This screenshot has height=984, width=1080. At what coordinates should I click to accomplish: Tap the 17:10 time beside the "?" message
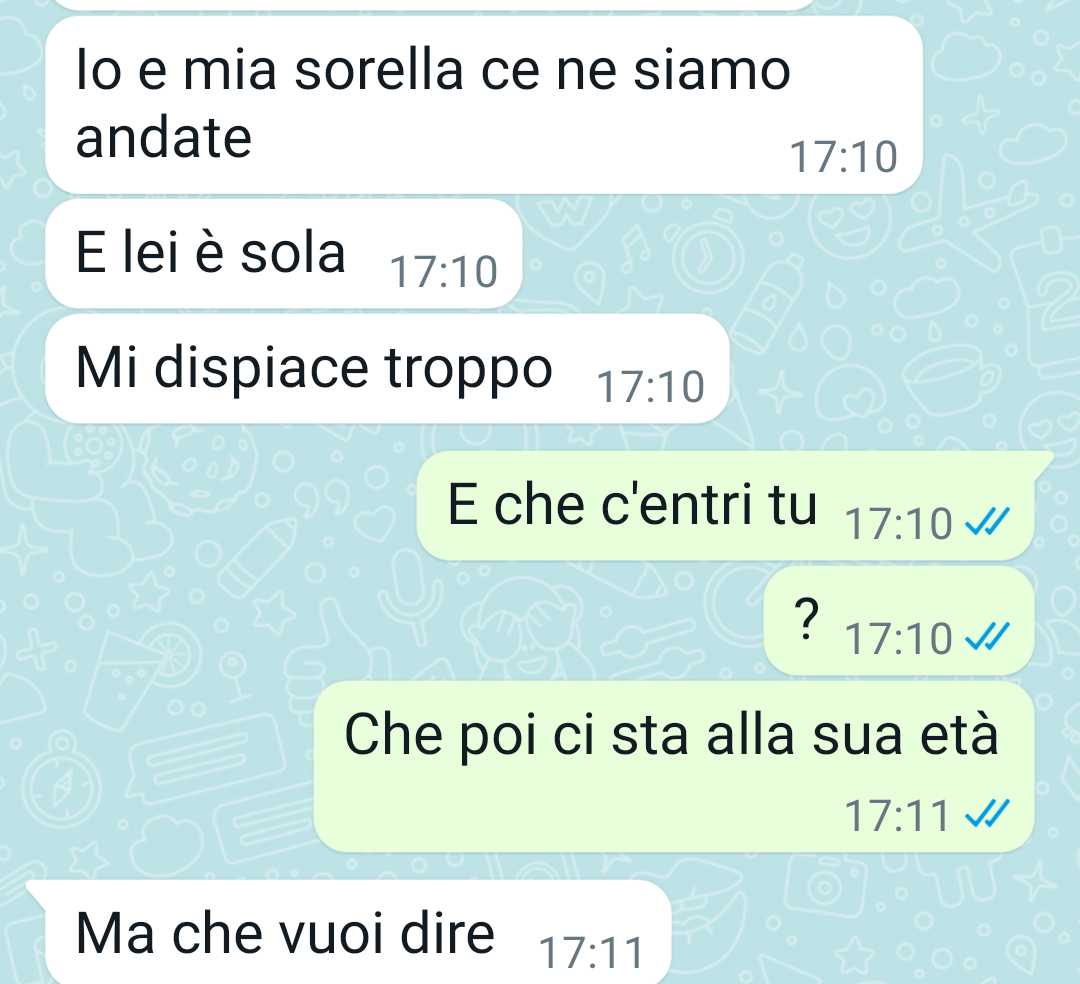[899, 638]
